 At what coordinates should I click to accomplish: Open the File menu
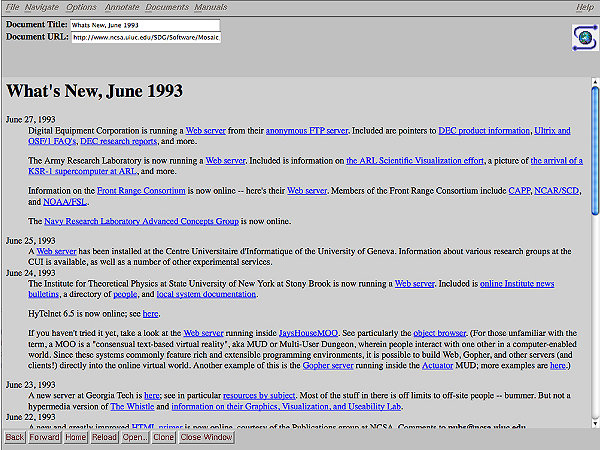coord(13,7)
